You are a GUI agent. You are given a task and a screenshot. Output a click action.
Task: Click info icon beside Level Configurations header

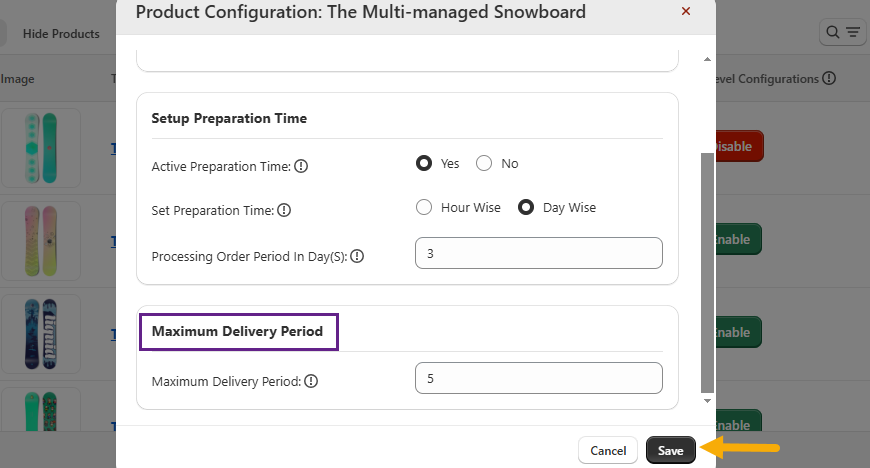pos(829,78)
